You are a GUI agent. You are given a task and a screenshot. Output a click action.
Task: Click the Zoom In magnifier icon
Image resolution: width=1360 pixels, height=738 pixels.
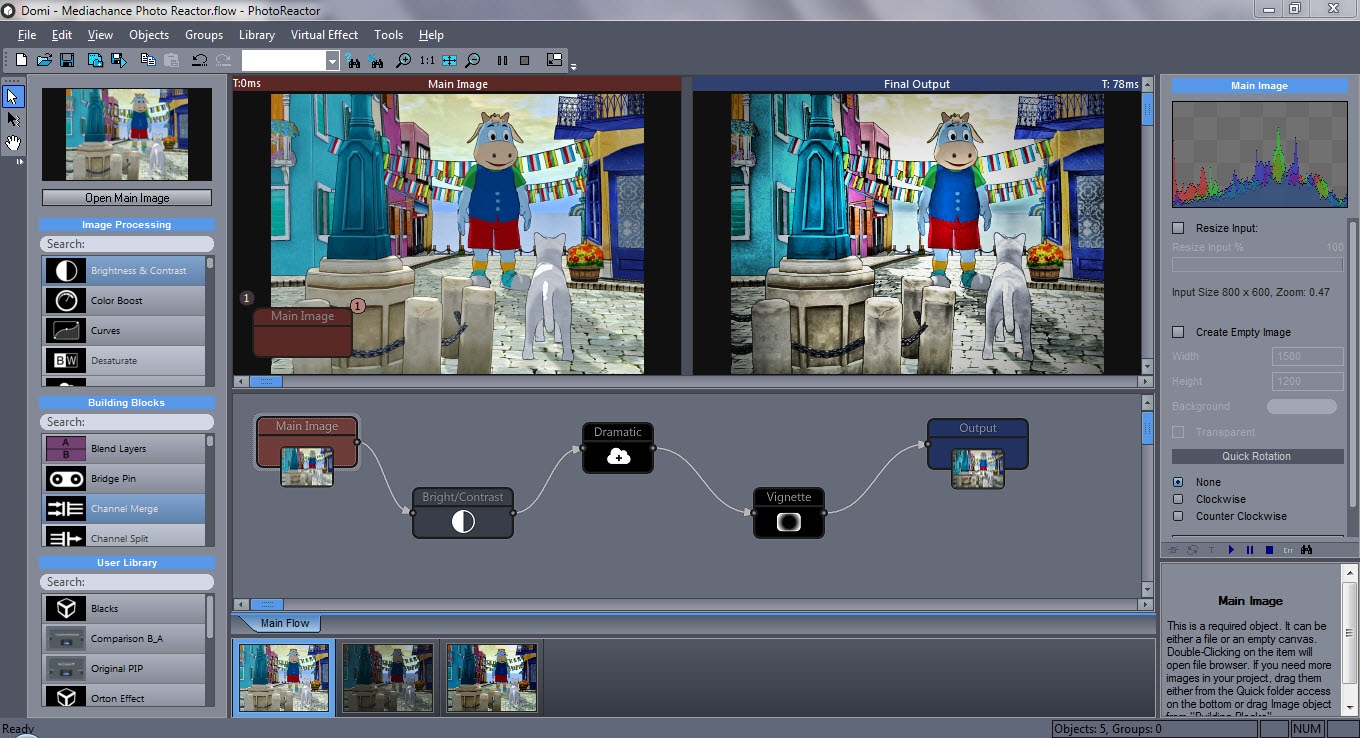(403, 61)
